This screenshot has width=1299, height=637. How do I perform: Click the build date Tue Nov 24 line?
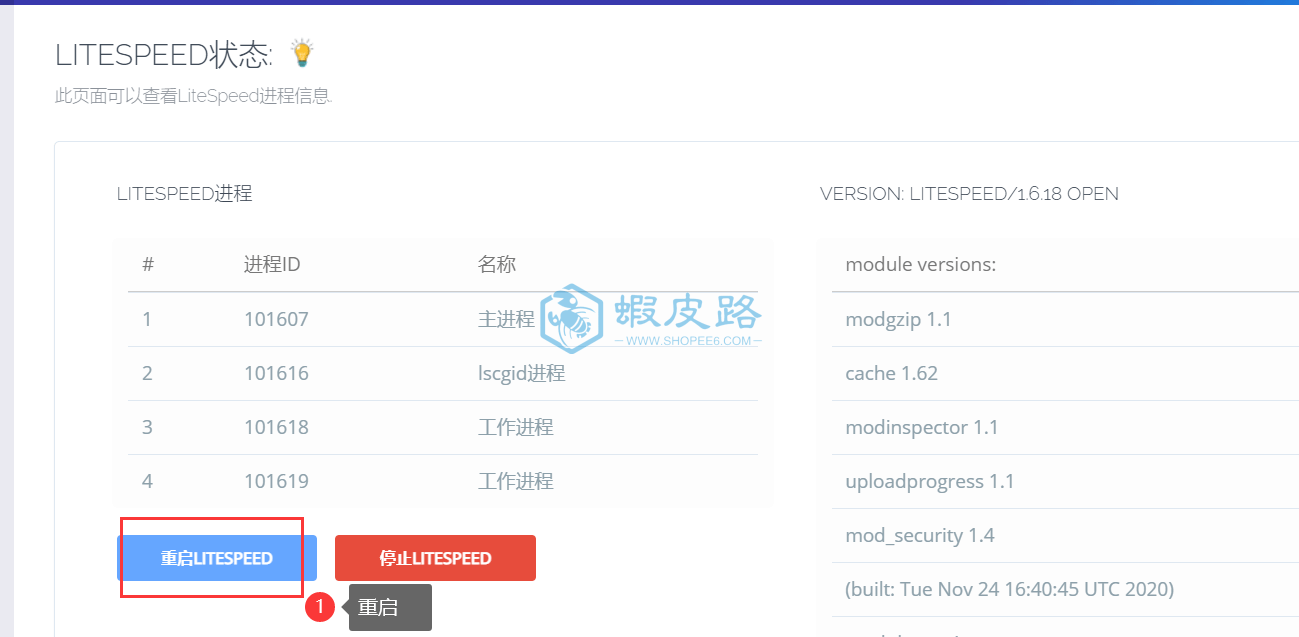1010,589
